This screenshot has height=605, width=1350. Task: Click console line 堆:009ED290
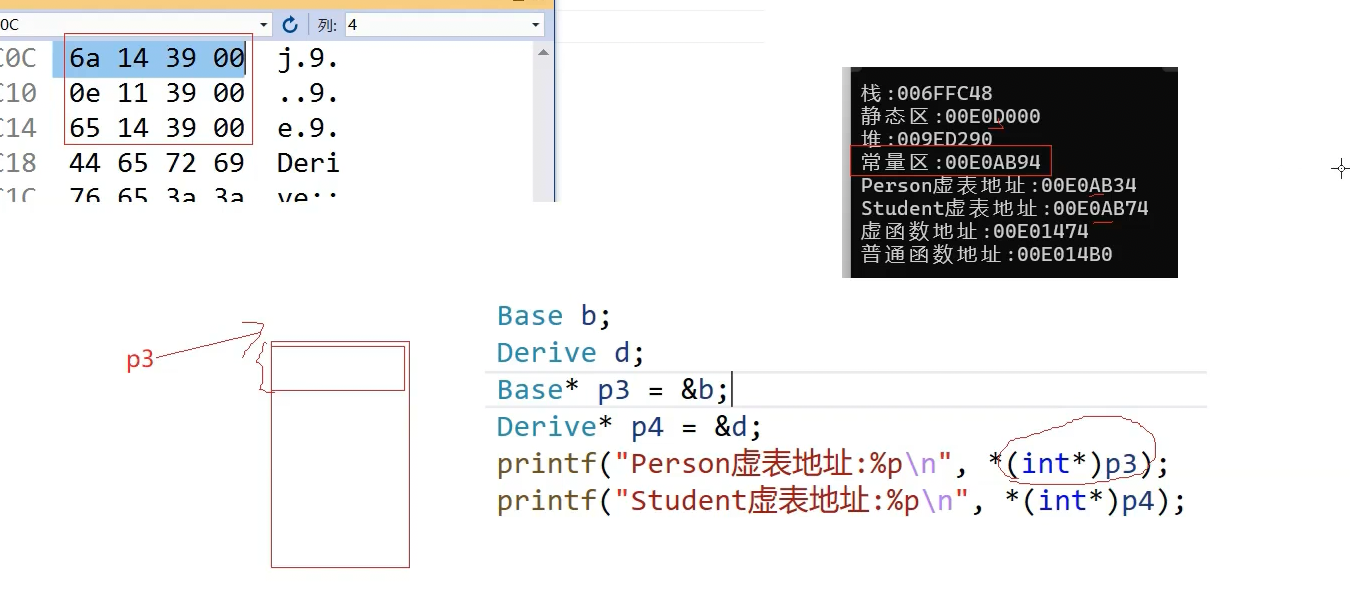click(x=927, y=139)
